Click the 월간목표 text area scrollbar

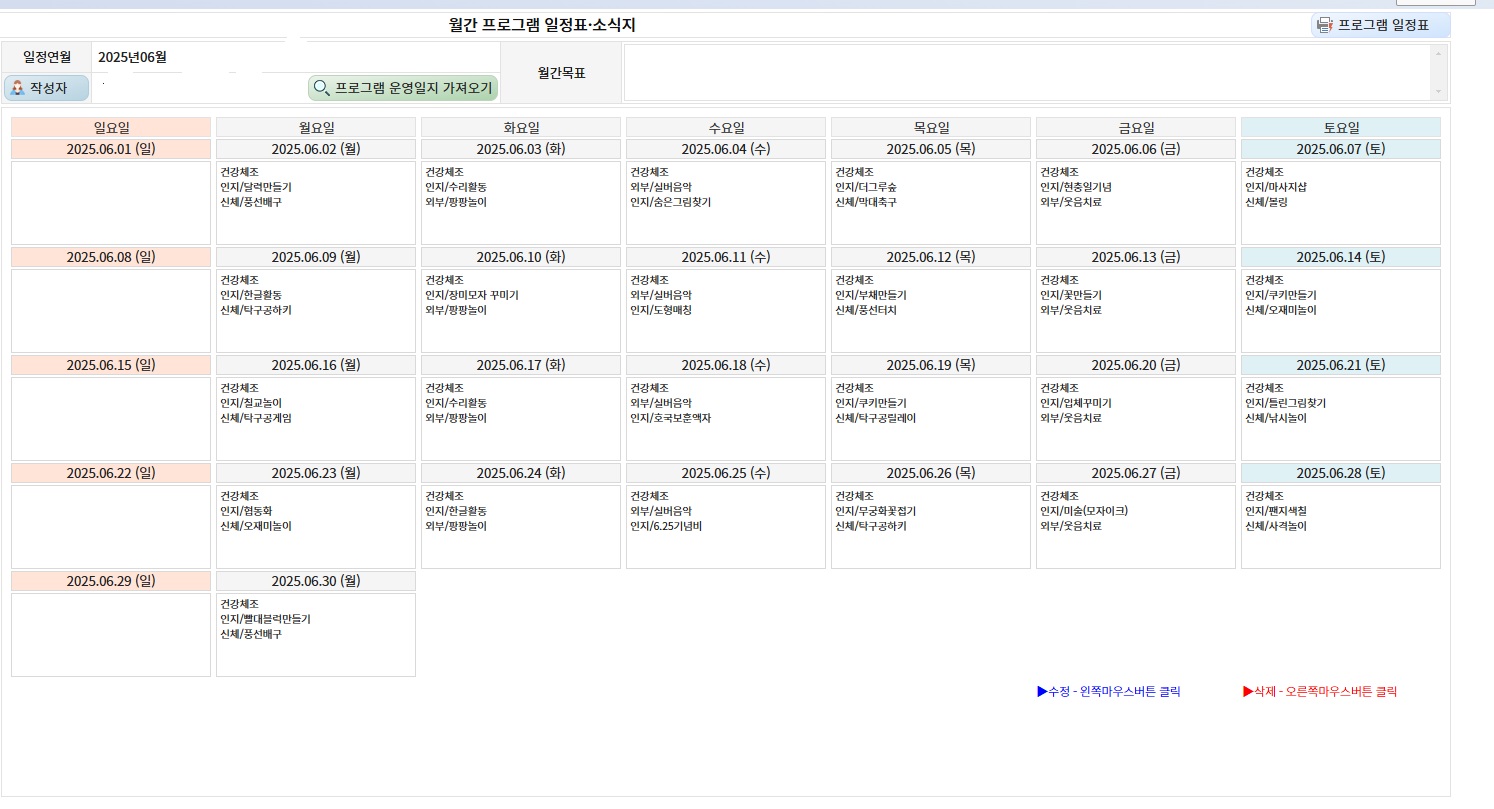pyautogui.click(x=1439, y=72)
